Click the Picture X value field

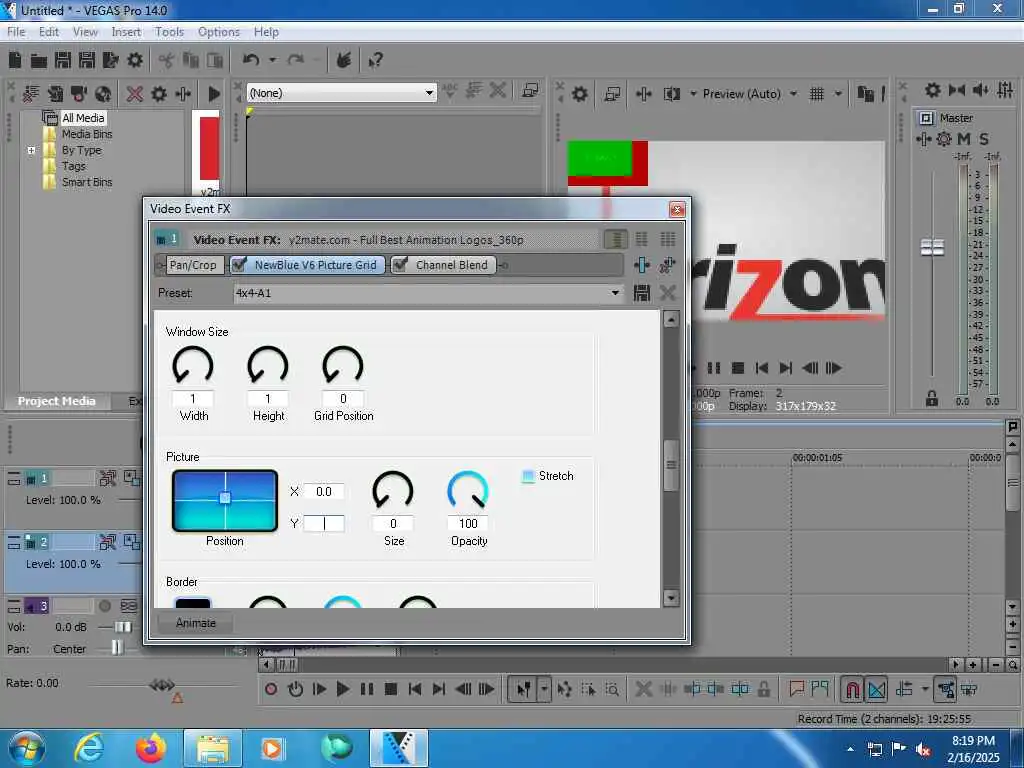coord(324,492)
